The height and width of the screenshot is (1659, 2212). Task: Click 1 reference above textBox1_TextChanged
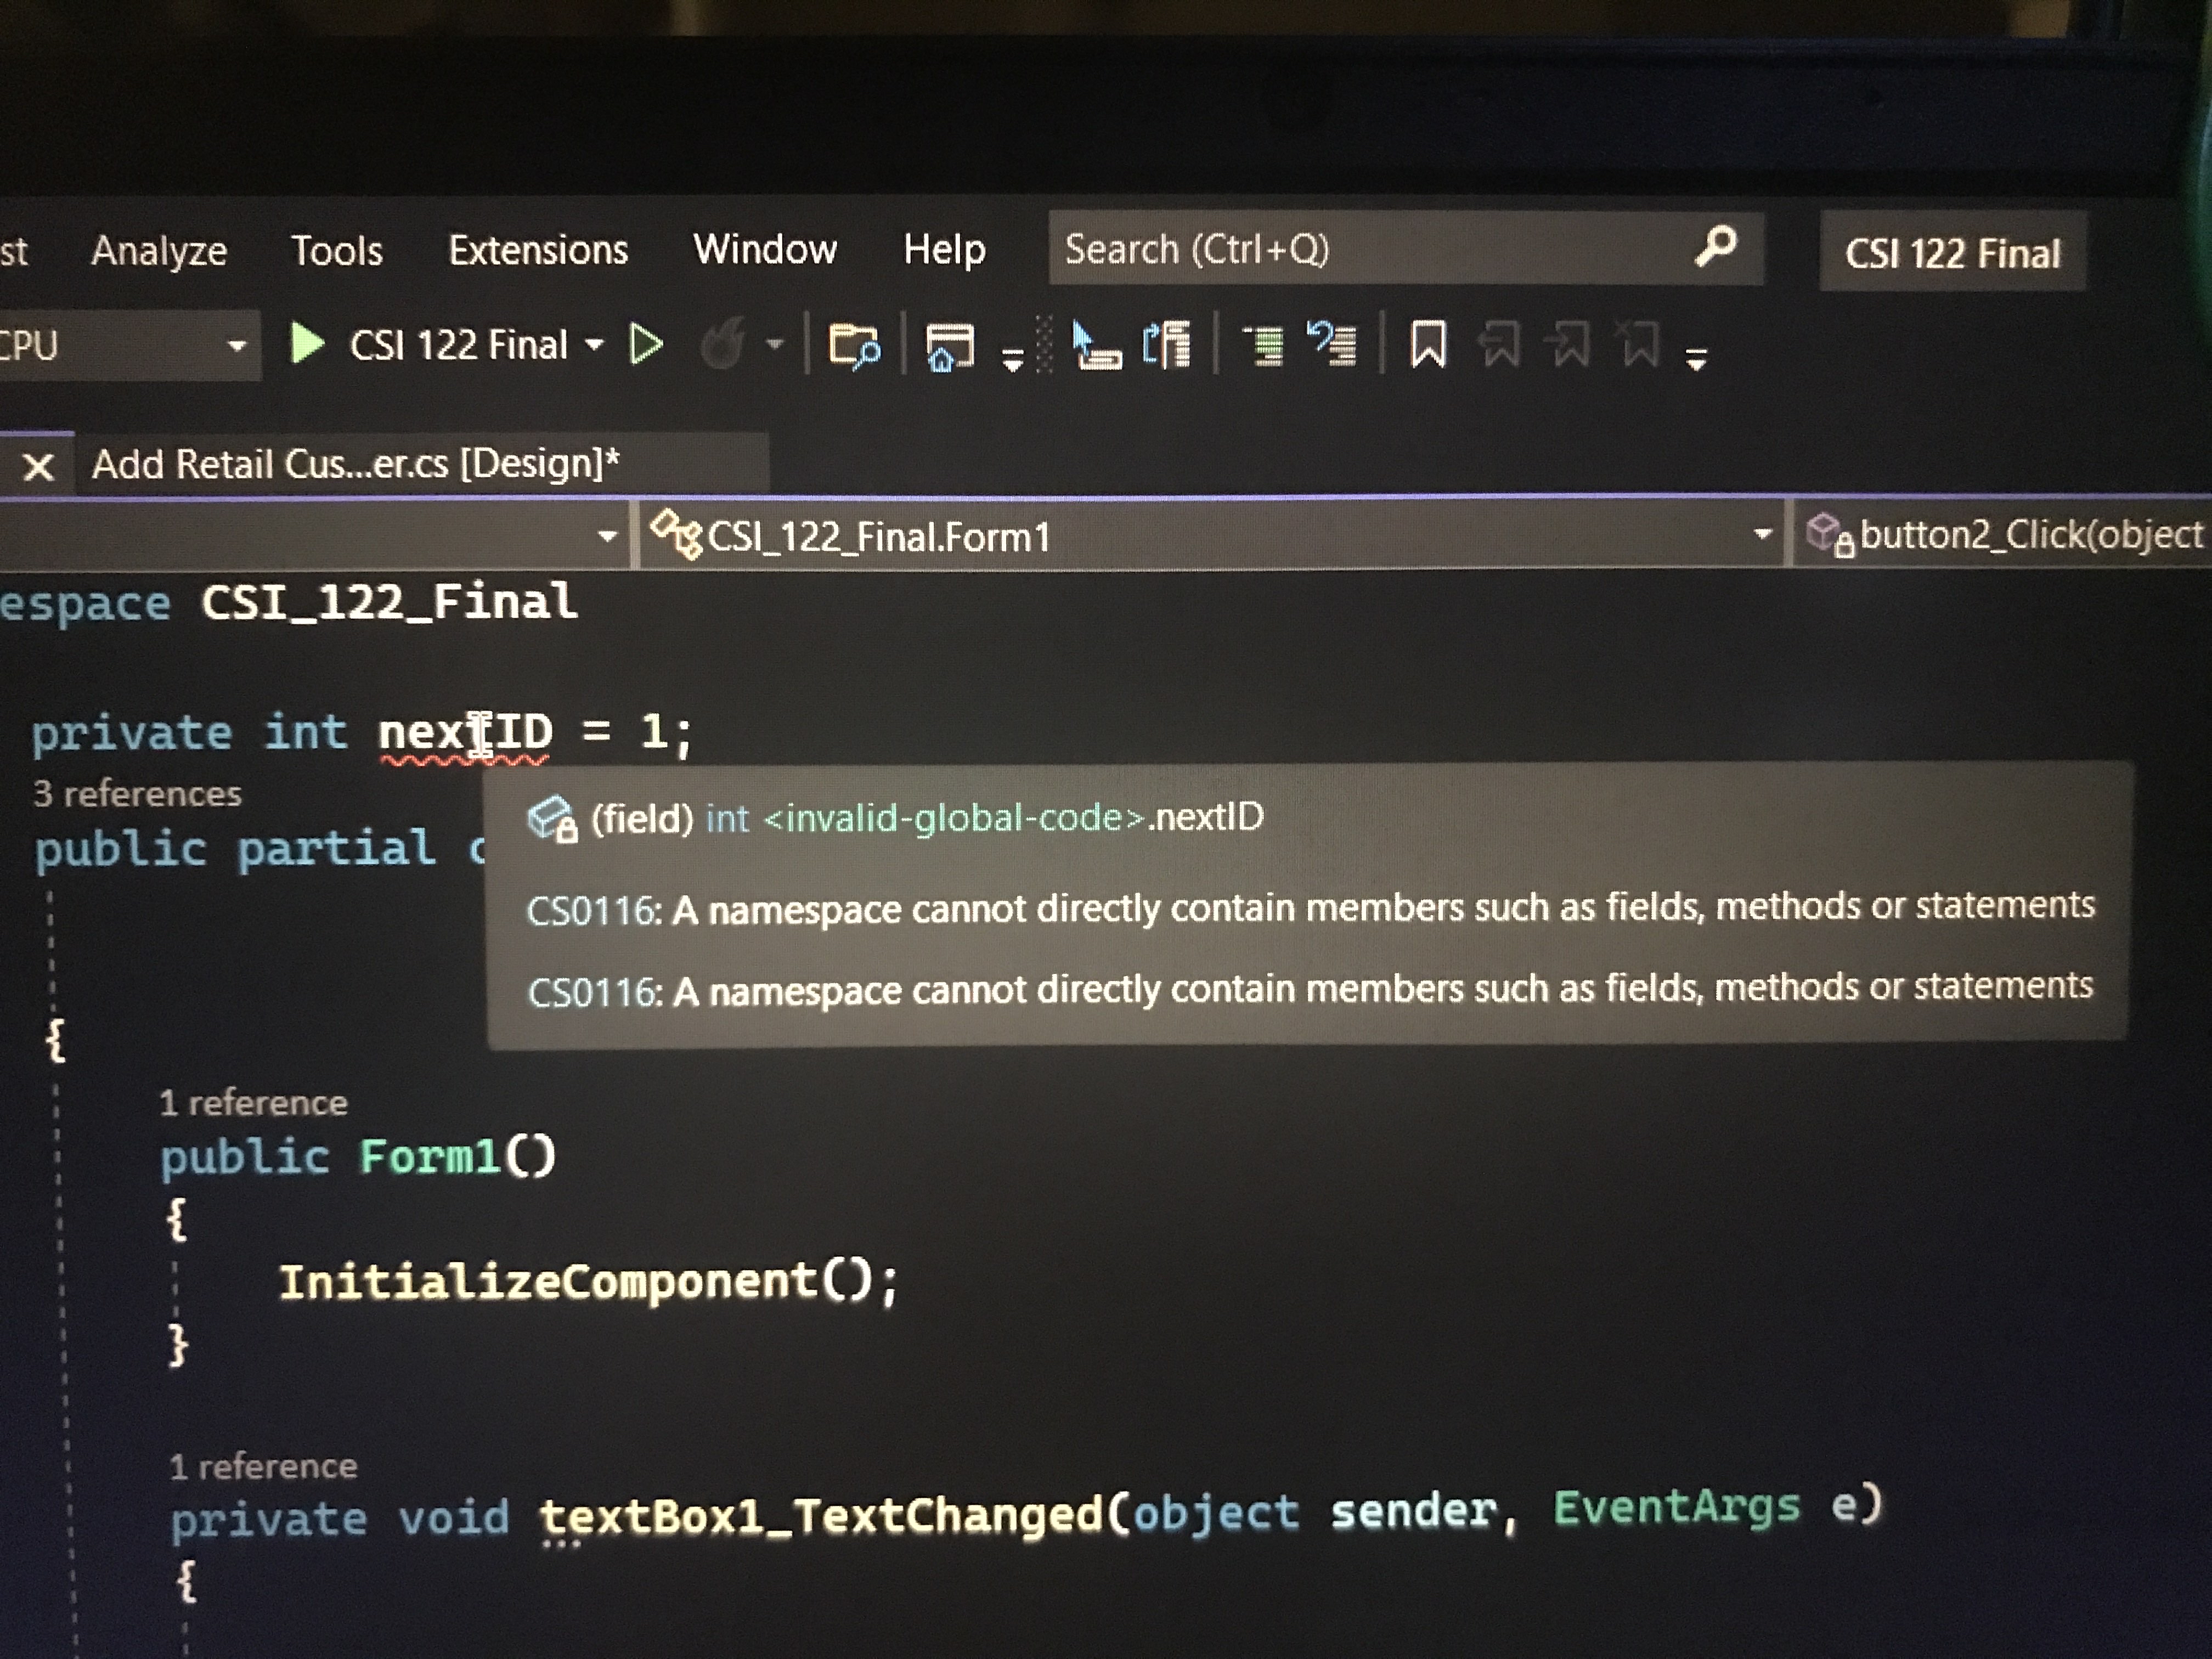(x=264, y=1467)
